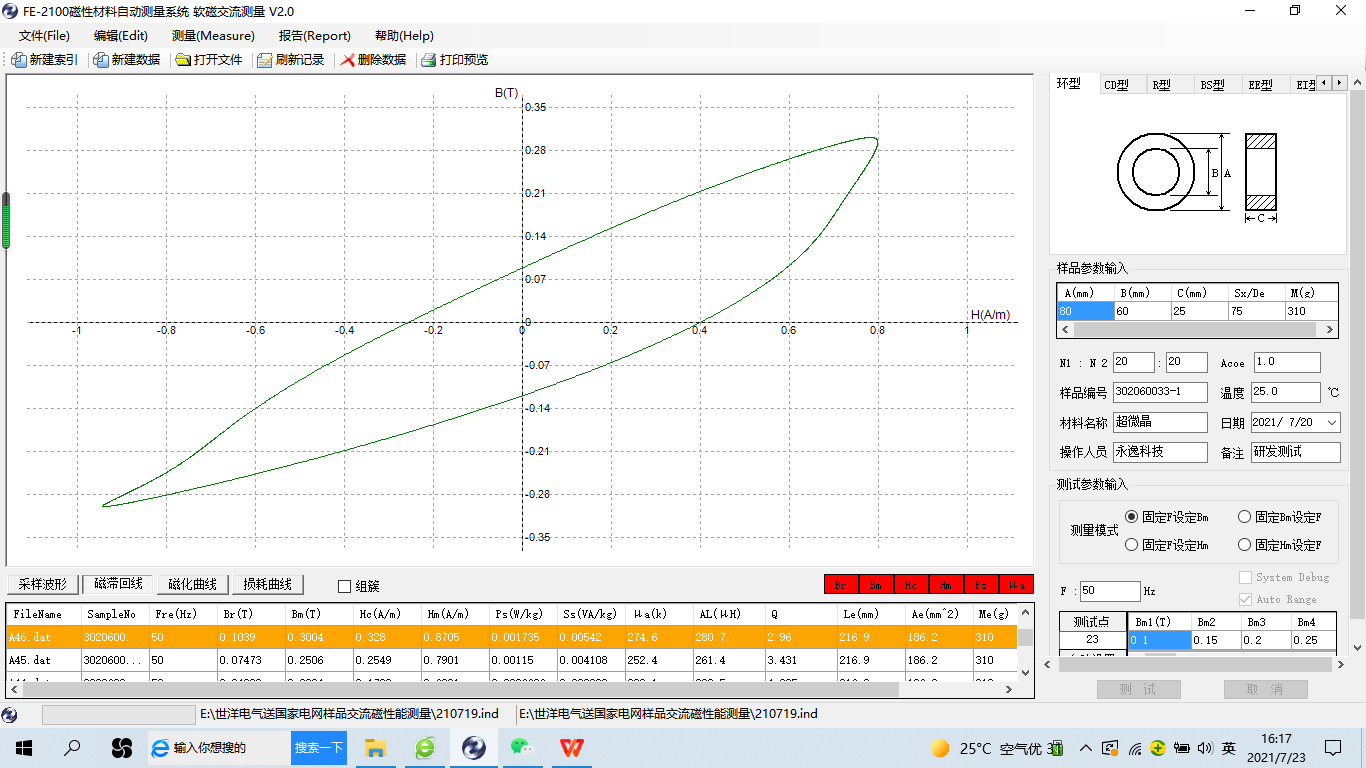Open the 帮助(Help) menu
1366x768 pixels.
point(404,36)
